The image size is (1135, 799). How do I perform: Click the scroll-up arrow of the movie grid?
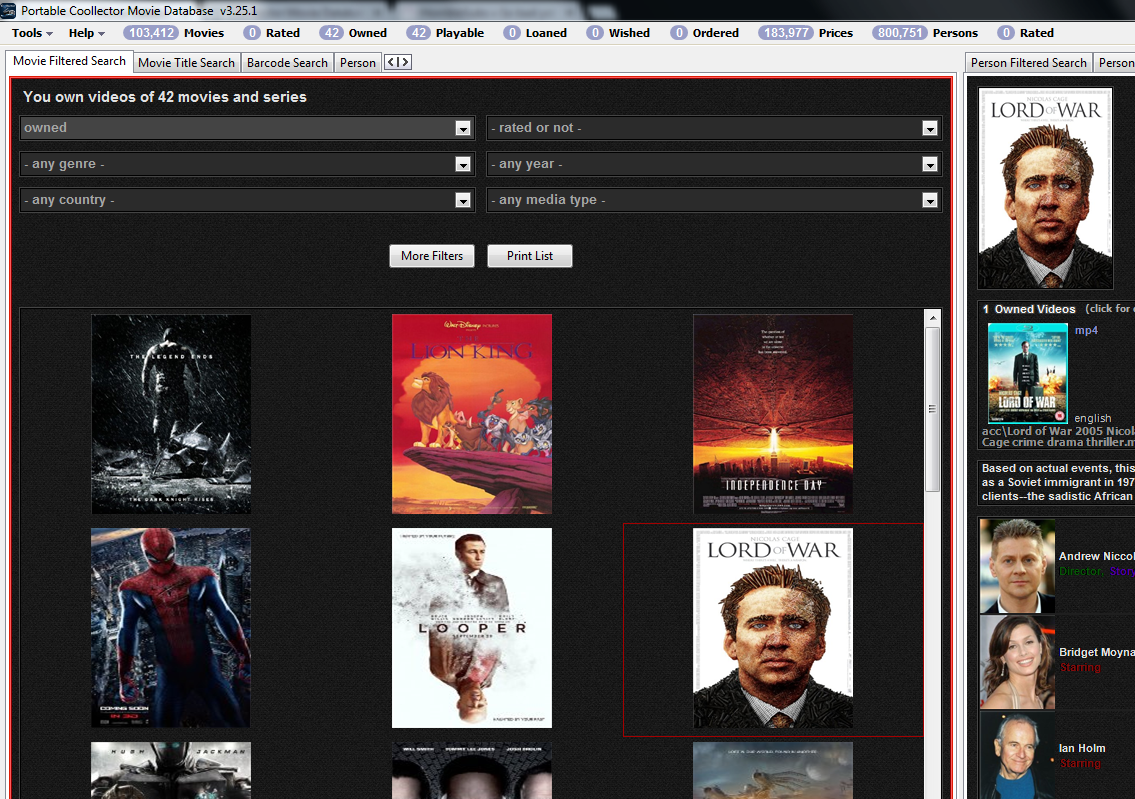coord(933,318)
